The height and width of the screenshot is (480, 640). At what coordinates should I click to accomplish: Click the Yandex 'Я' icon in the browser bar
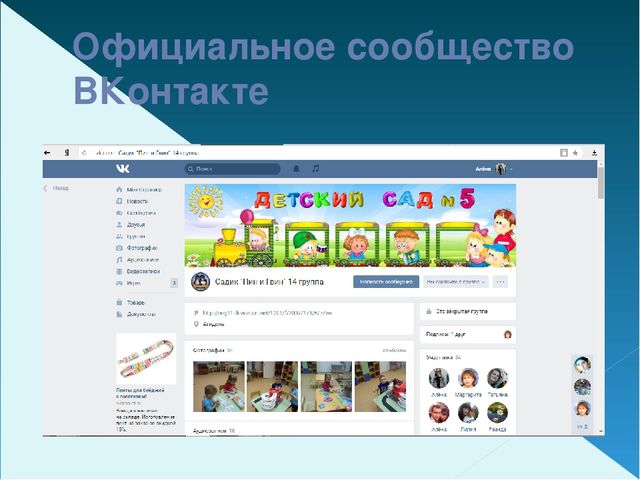point(67,153)
